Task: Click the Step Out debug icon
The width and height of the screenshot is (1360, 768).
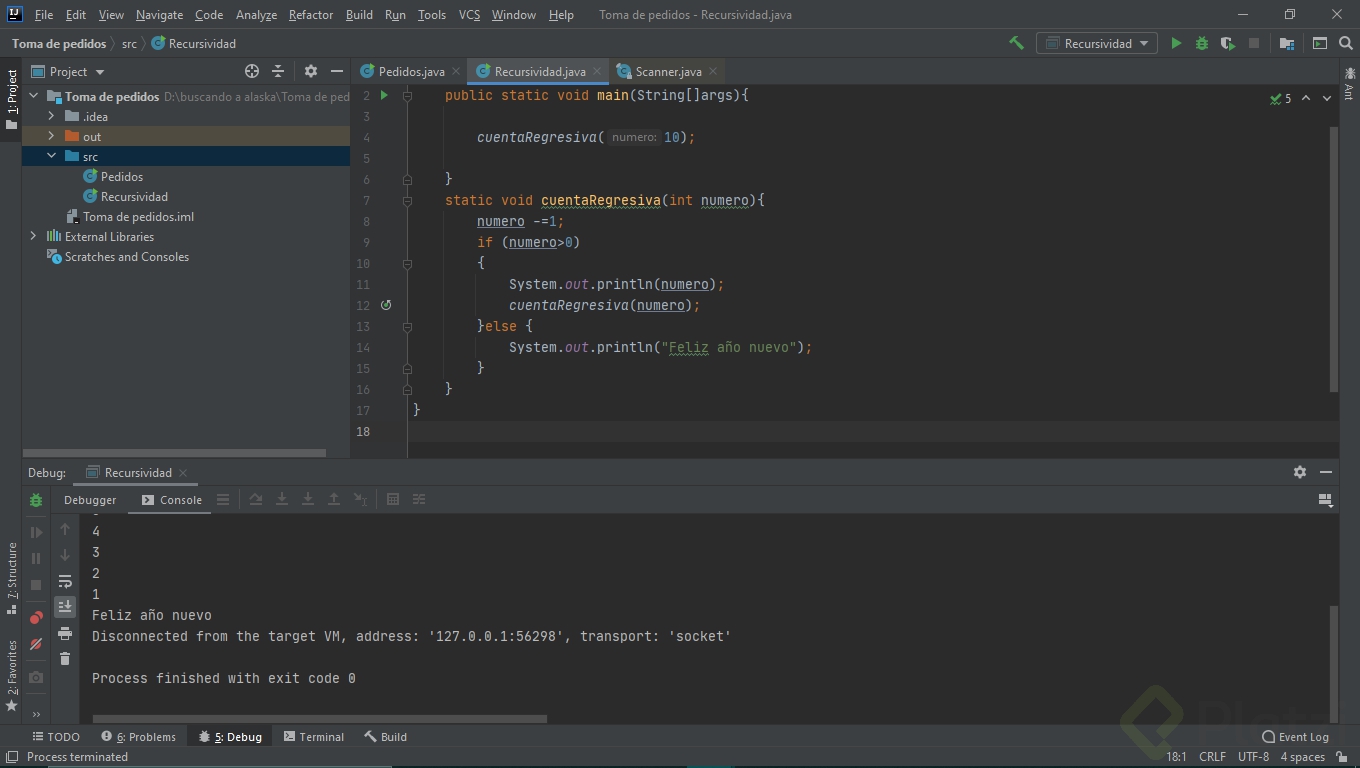Action: coord(334,499)
